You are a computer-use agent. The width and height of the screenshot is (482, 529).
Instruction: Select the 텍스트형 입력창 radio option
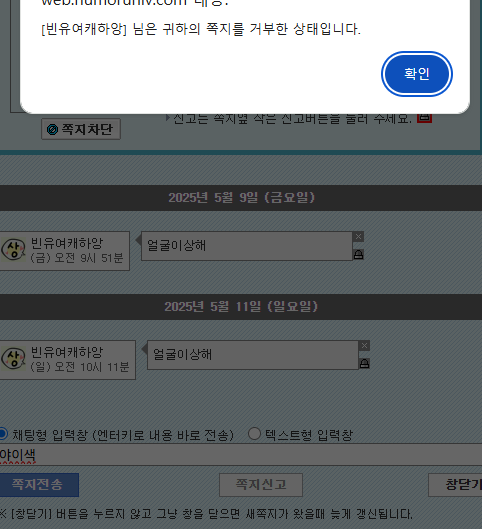click(x=254, y=434)
